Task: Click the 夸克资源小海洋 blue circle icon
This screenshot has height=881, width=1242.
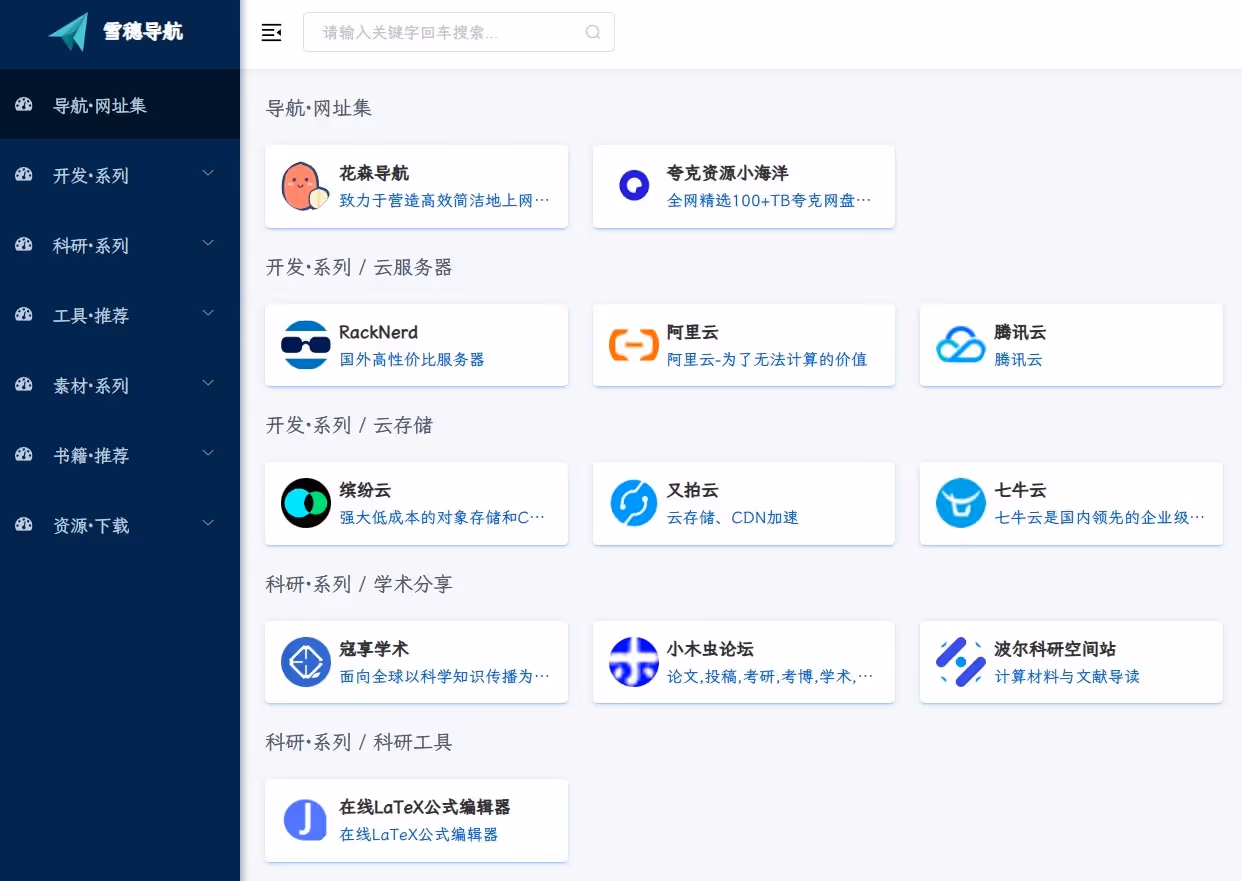Action: (633, 186)
